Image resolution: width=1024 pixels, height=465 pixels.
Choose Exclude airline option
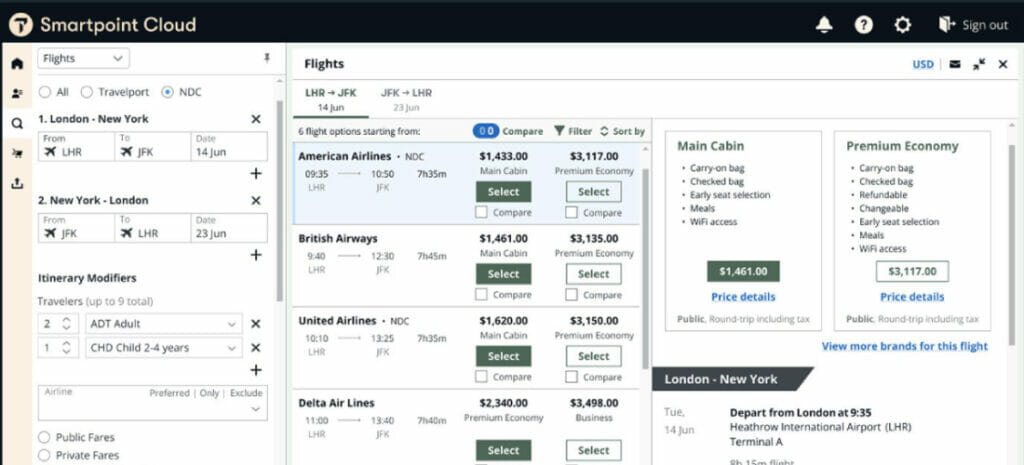point(246,393)
